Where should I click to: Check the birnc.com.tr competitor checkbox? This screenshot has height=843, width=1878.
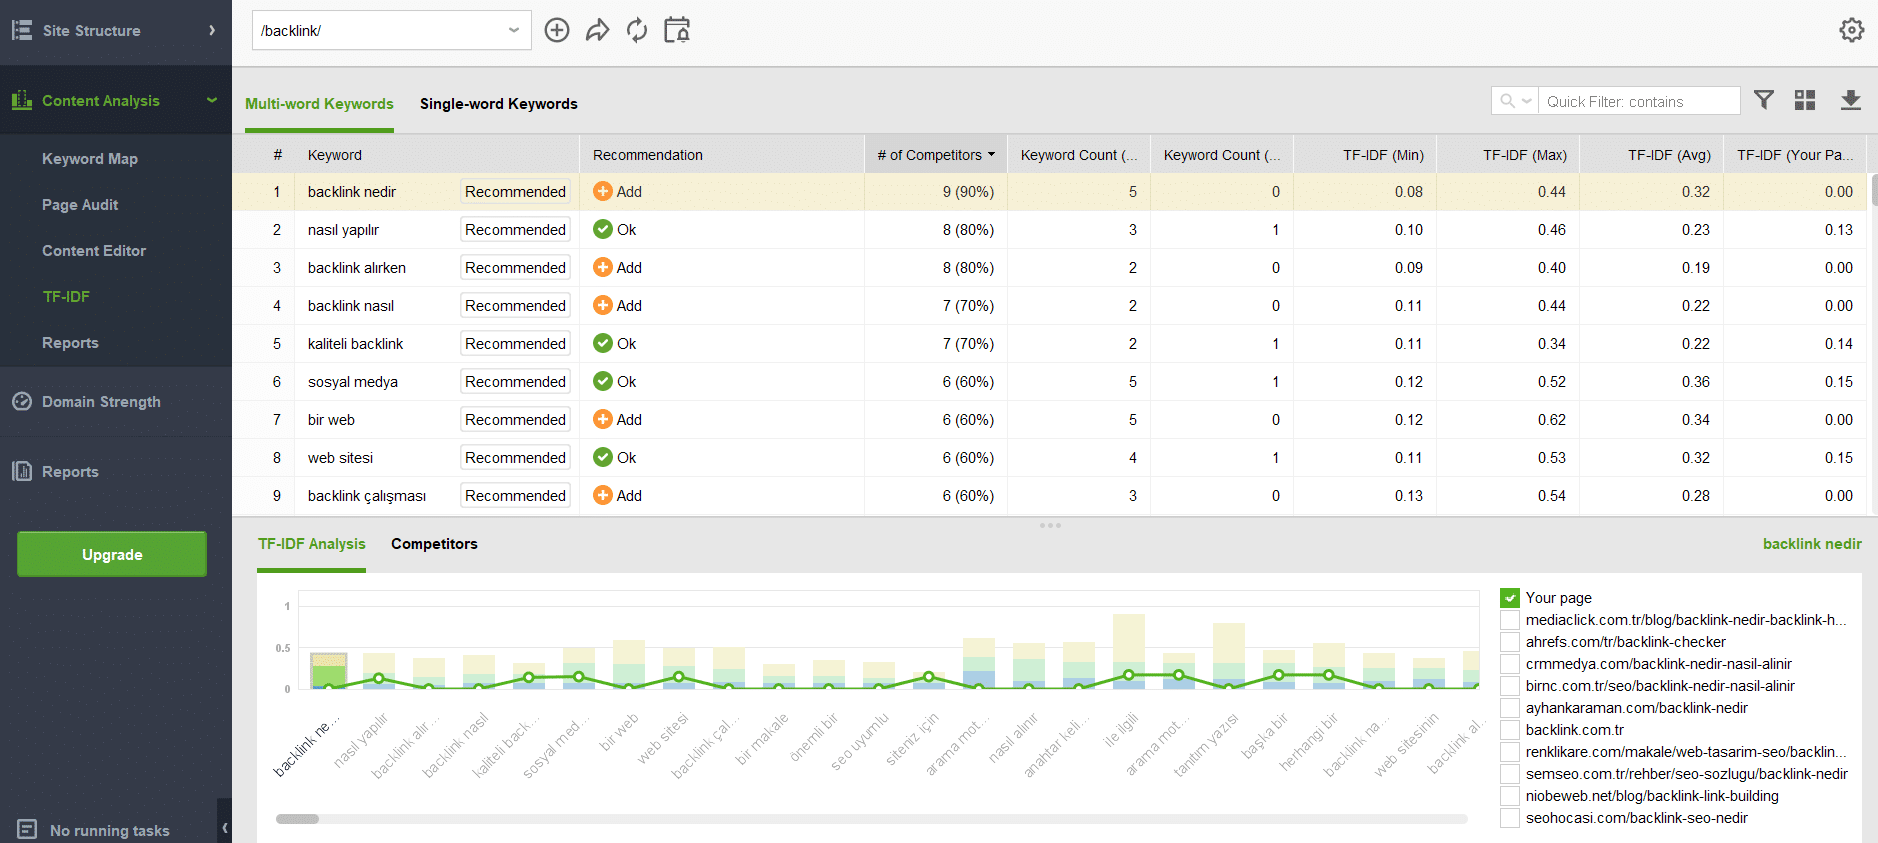click(x=1510, y=686)
